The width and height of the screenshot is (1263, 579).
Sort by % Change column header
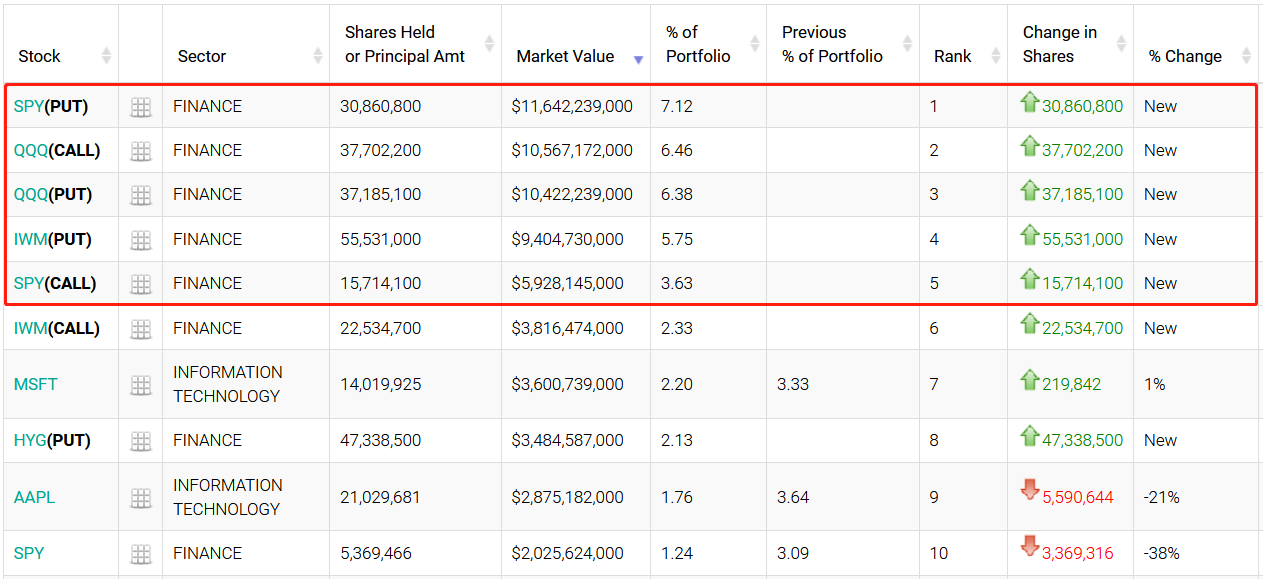(1185, 56)
